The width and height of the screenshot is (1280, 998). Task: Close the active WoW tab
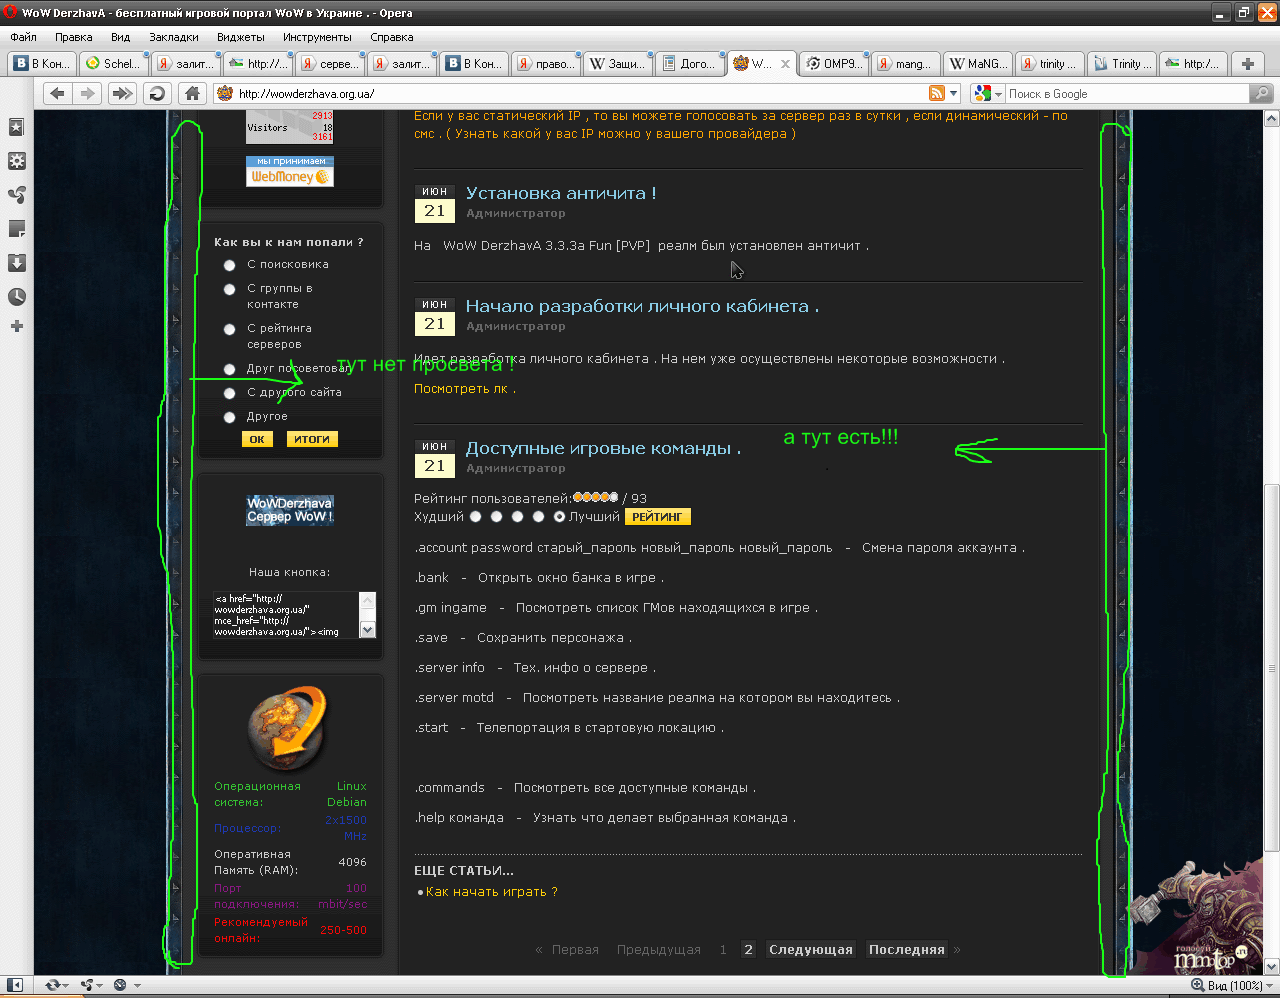pos(785,64)
